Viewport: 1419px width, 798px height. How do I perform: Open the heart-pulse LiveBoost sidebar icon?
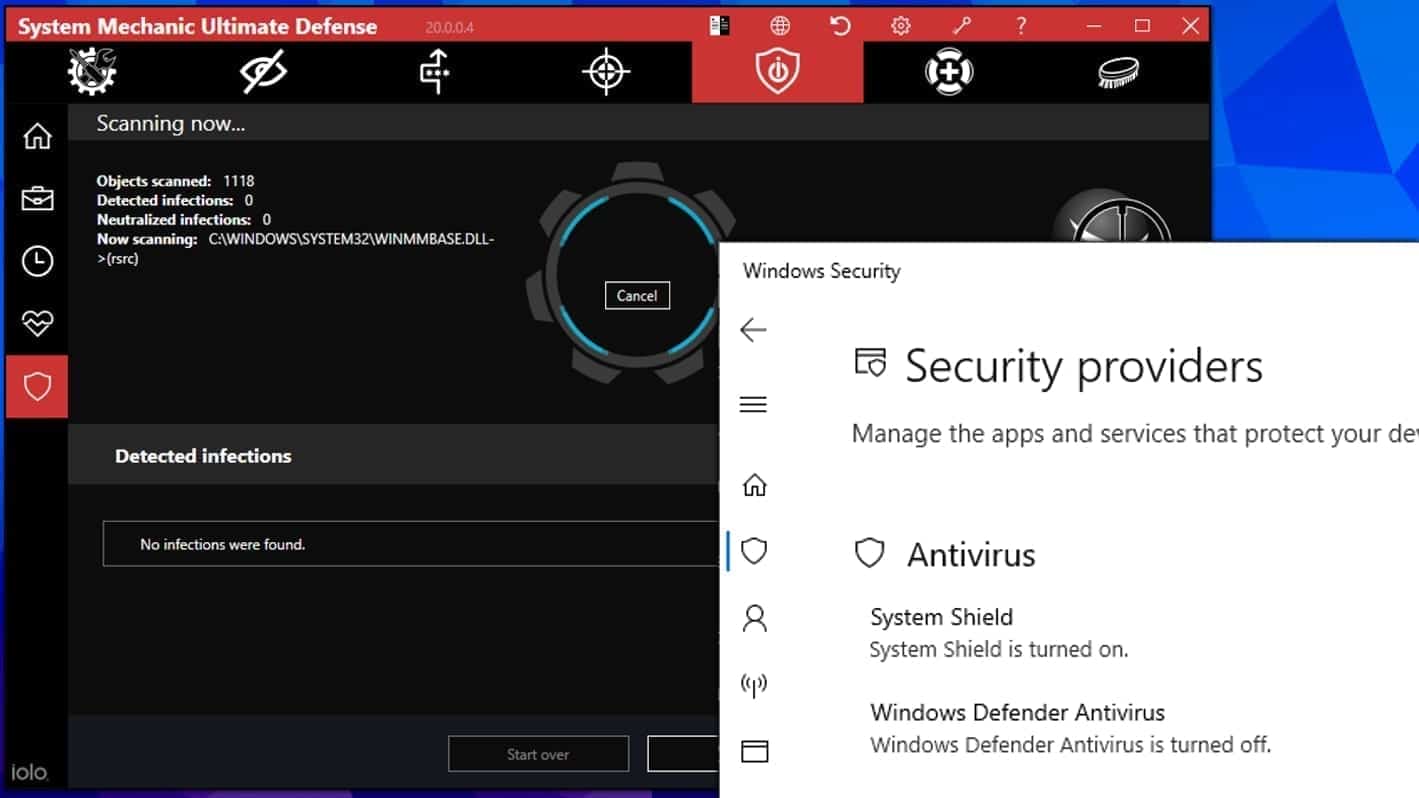pos(37,323)
